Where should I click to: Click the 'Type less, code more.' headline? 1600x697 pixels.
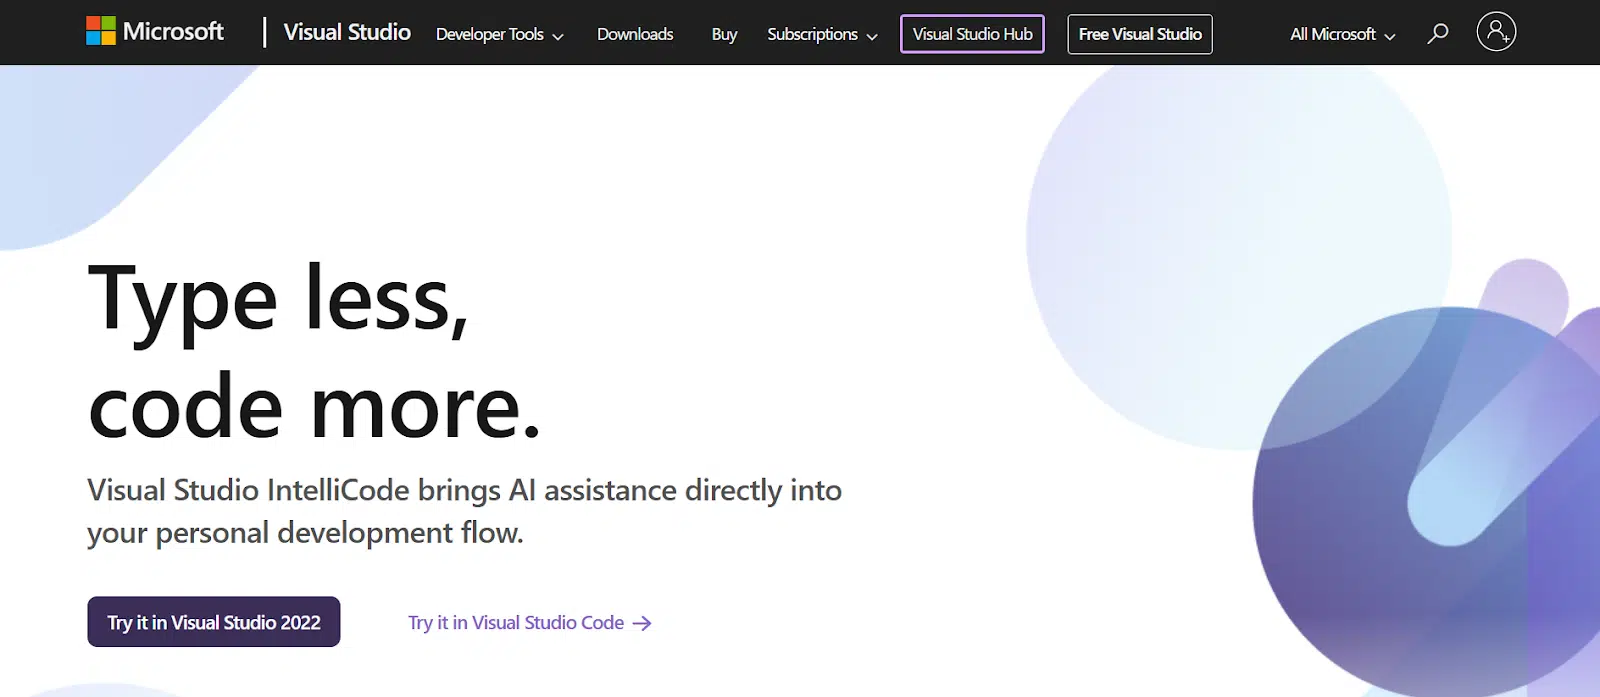[315, 352]
